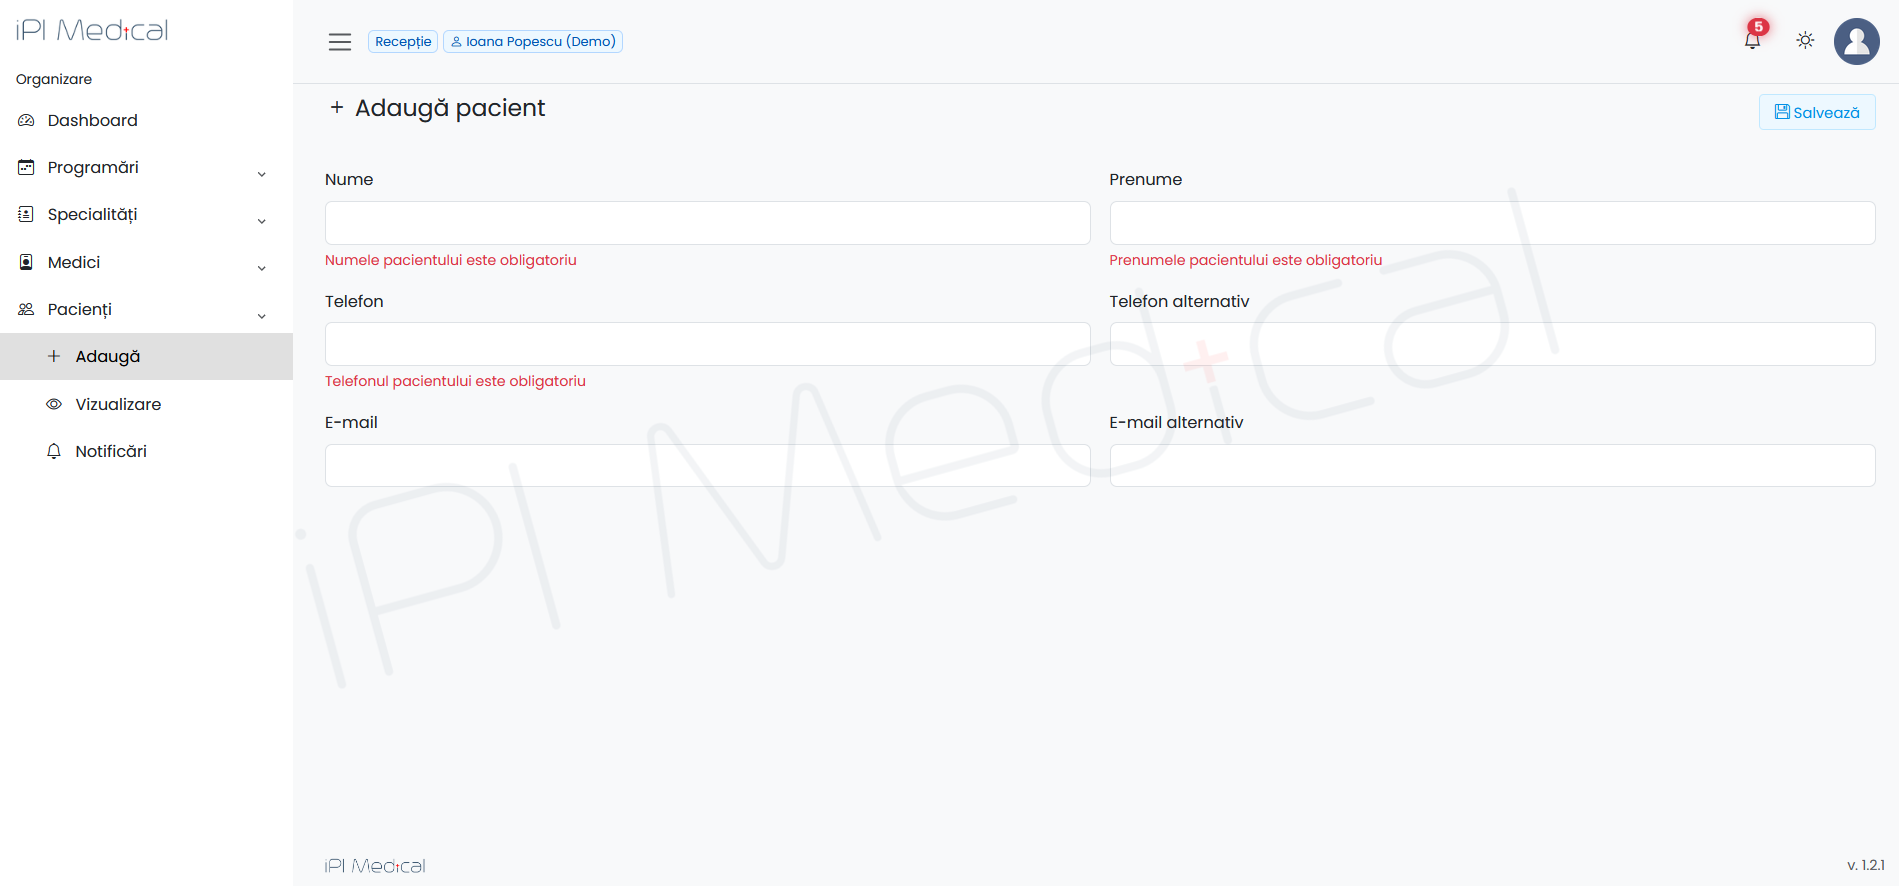Focus the Nume input field
Viewport: 1899px width, 886px height.
point(707,223)
